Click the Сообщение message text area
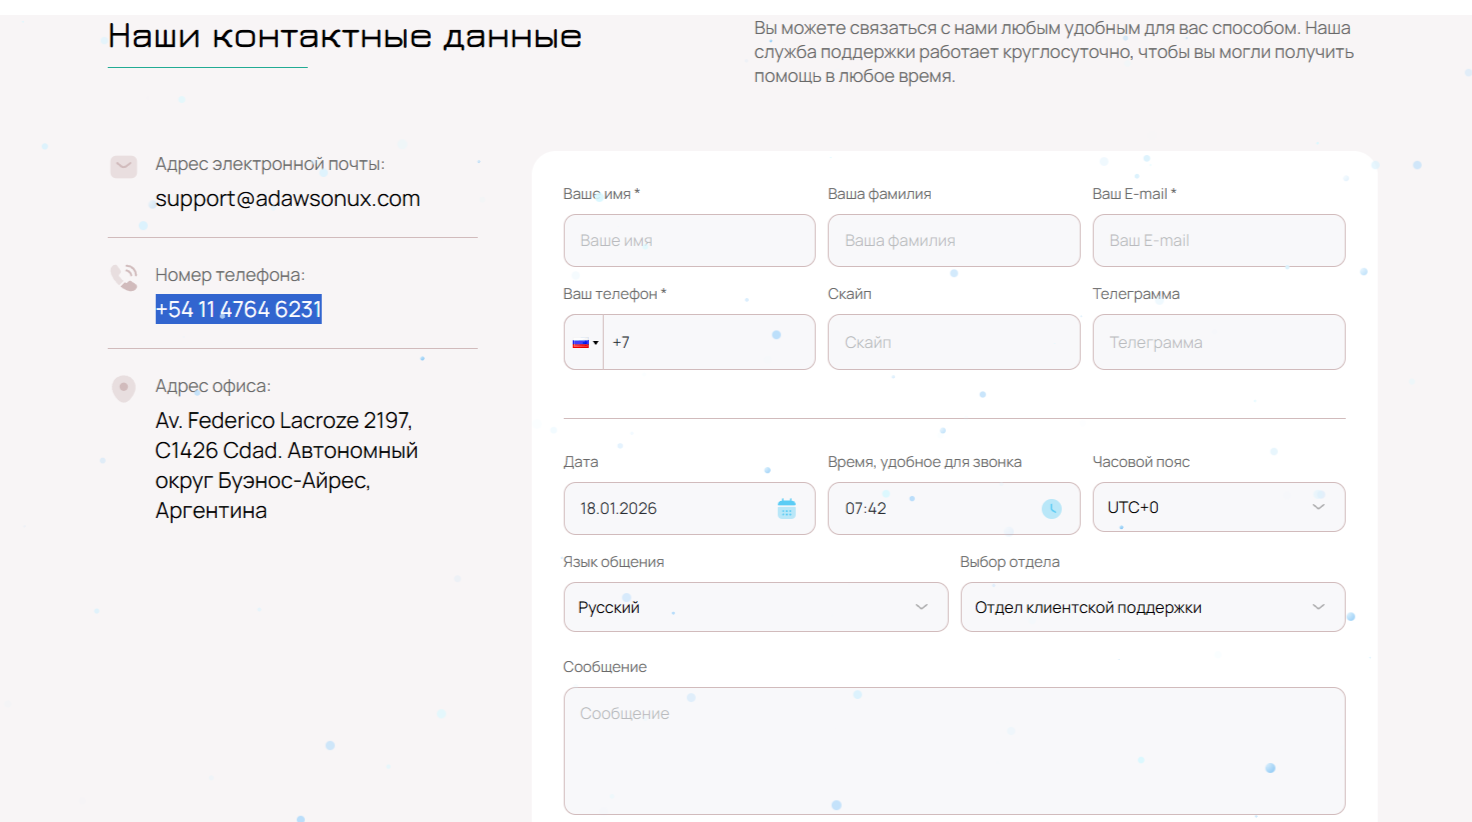The width and height of the screenshot is (1472, 822). click(953, 750)
